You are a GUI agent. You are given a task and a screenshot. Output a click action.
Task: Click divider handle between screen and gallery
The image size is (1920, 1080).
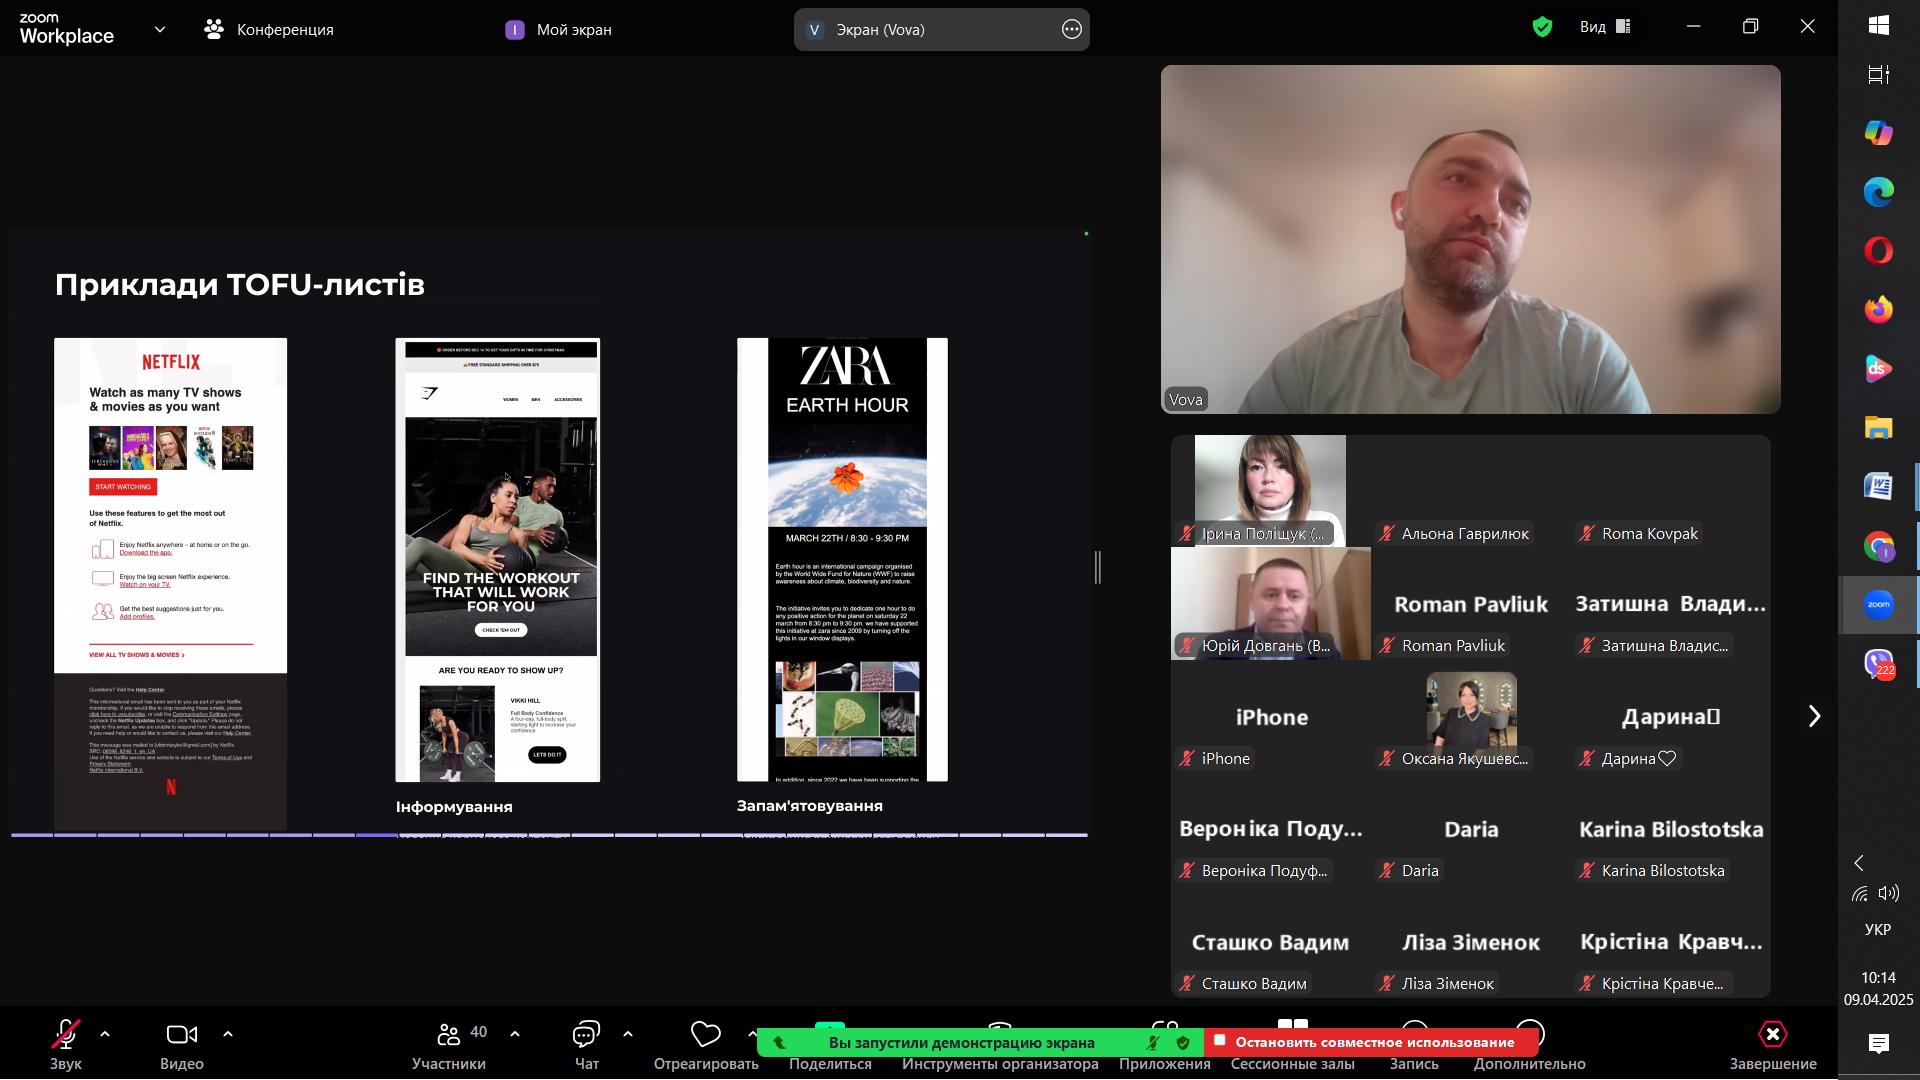pyautogui.click(x=1098, y=567)
